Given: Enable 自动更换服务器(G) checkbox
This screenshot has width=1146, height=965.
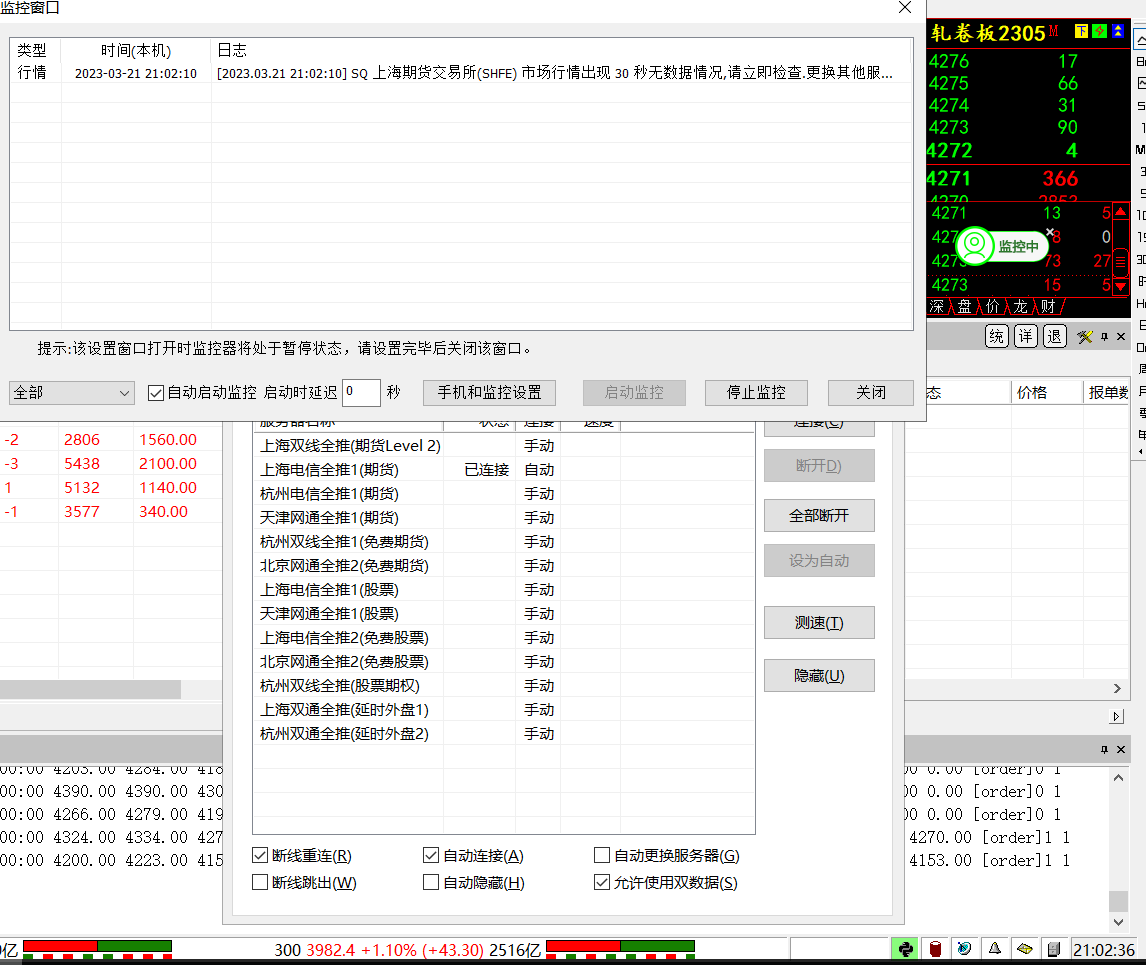Looking at the screenshot, I should point(602,856).
